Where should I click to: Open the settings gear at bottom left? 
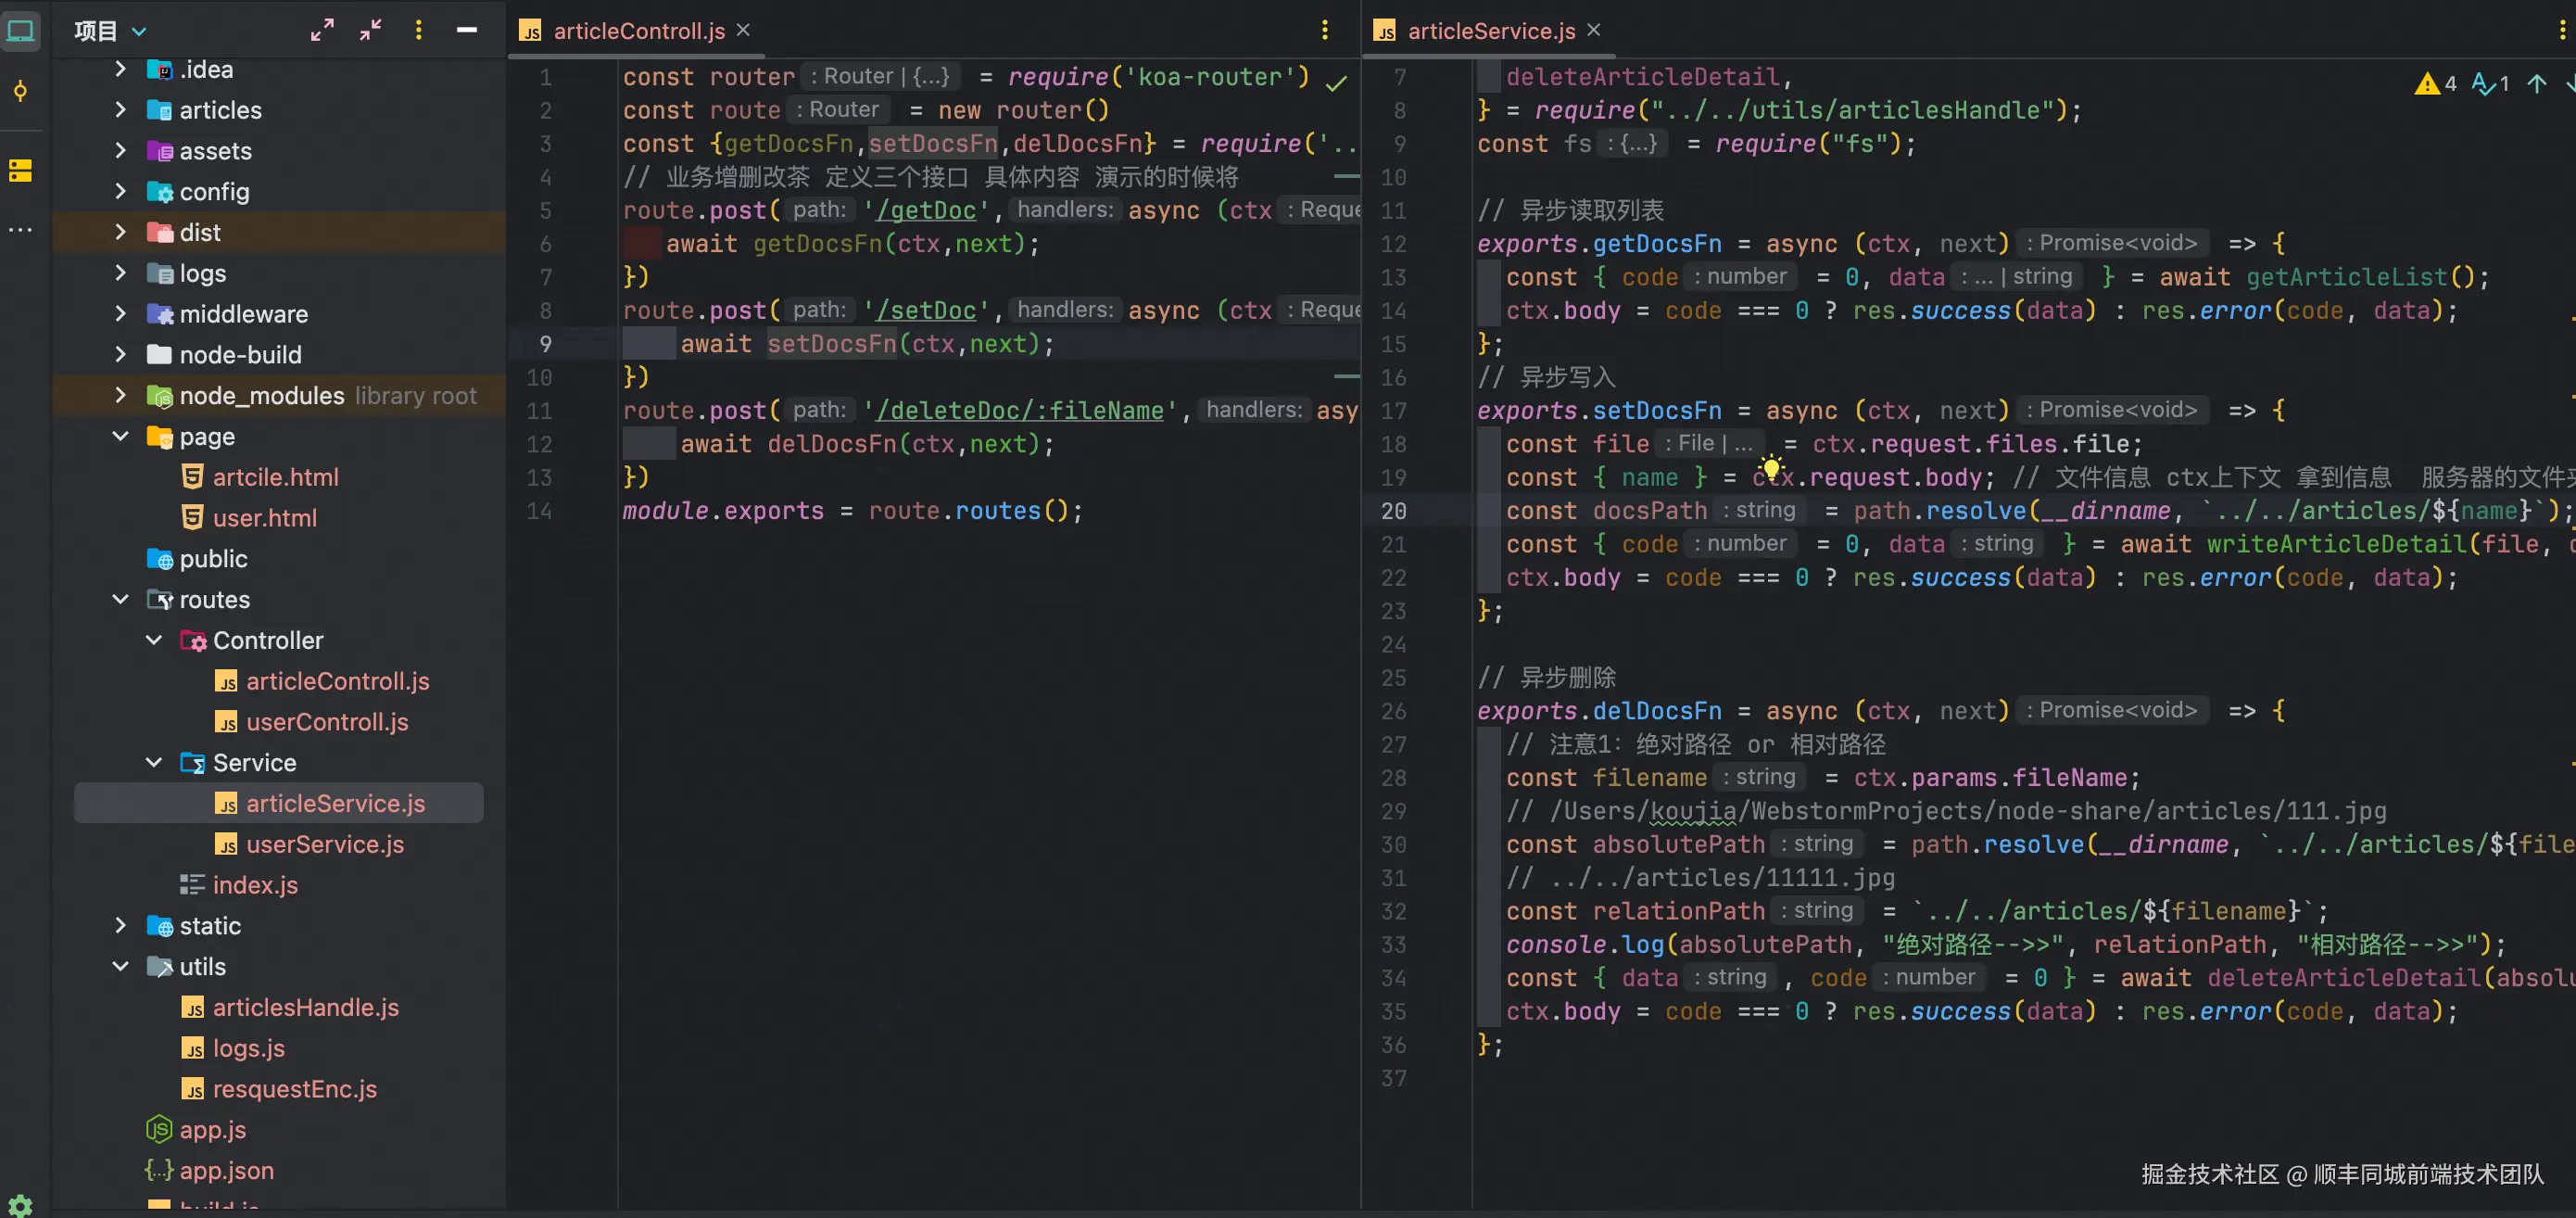tap(20, 1204)
